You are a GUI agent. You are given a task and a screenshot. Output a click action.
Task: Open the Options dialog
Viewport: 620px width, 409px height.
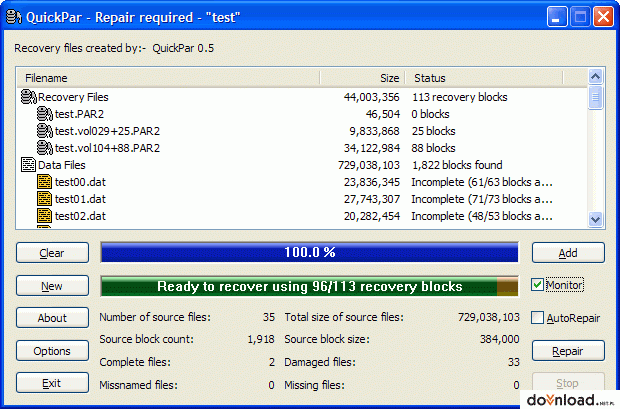point(52,351)
